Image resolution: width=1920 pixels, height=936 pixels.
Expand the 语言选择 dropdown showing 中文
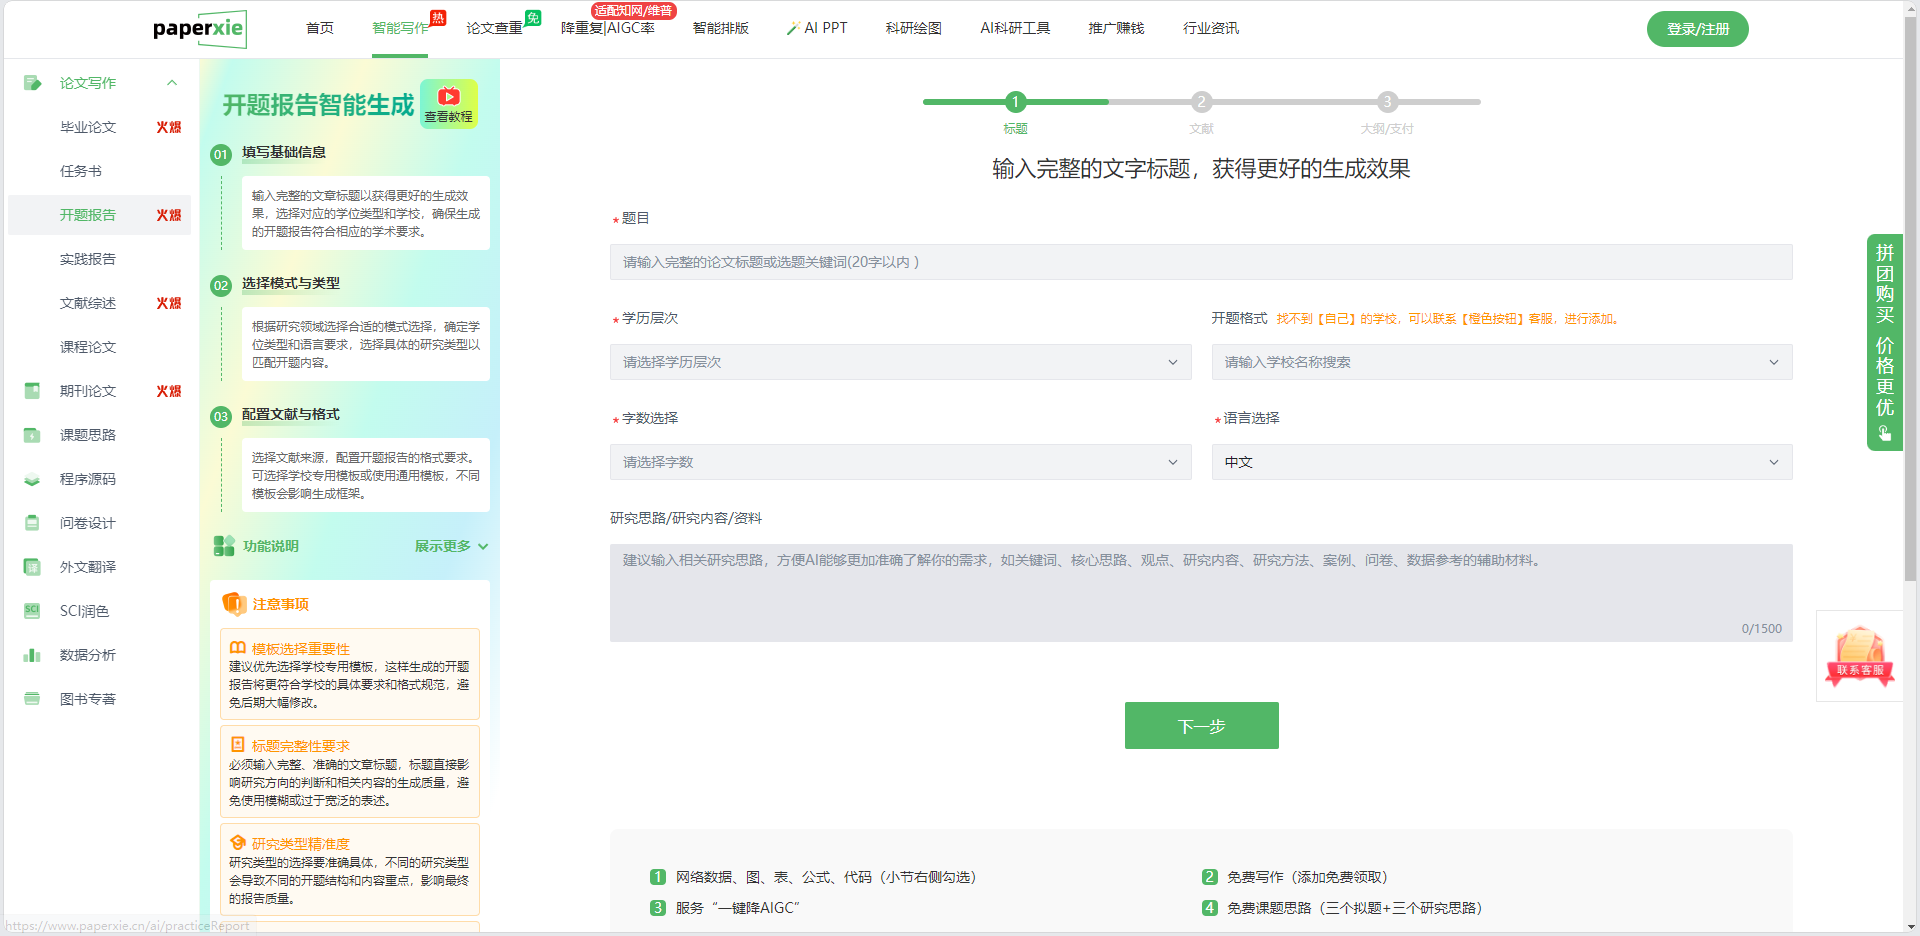tap(1501, 462)
